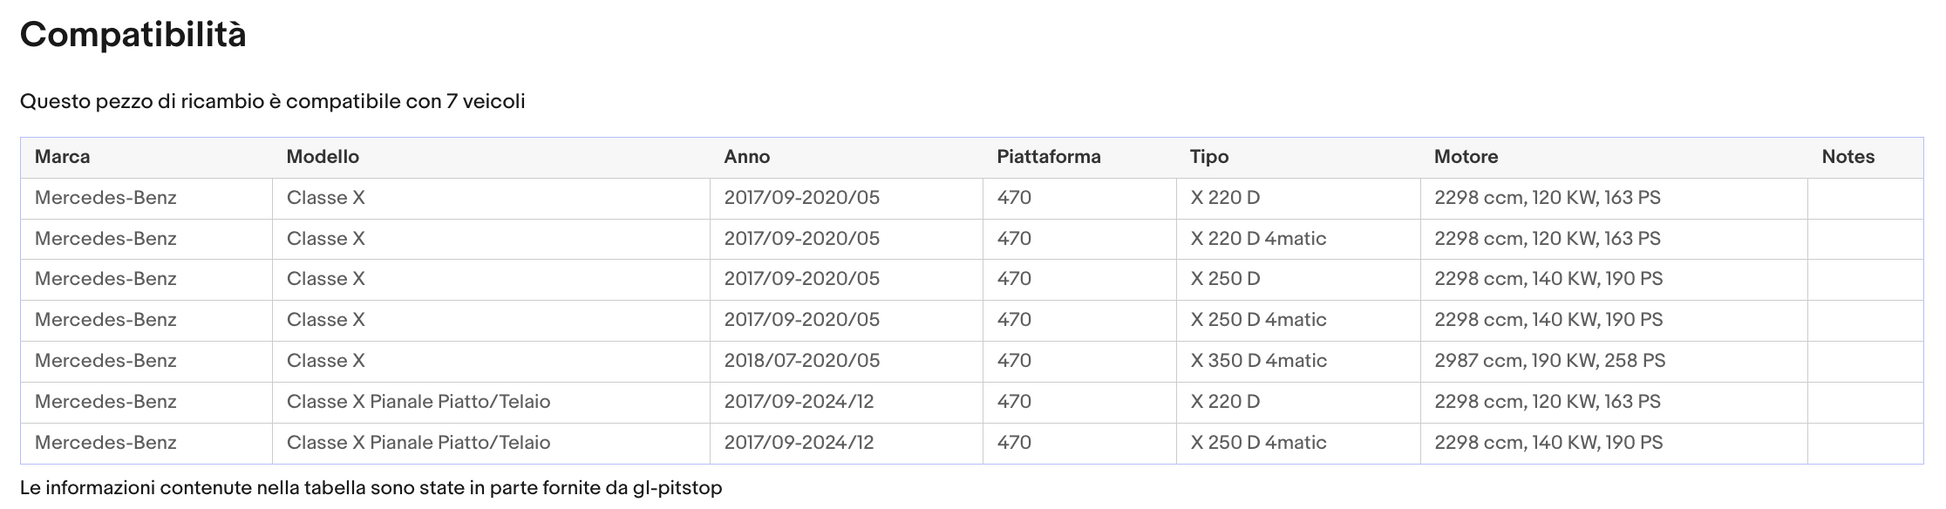Select the last row's X 250 D 4matic cell
1946x509 pixels.
coord(1258,443)
